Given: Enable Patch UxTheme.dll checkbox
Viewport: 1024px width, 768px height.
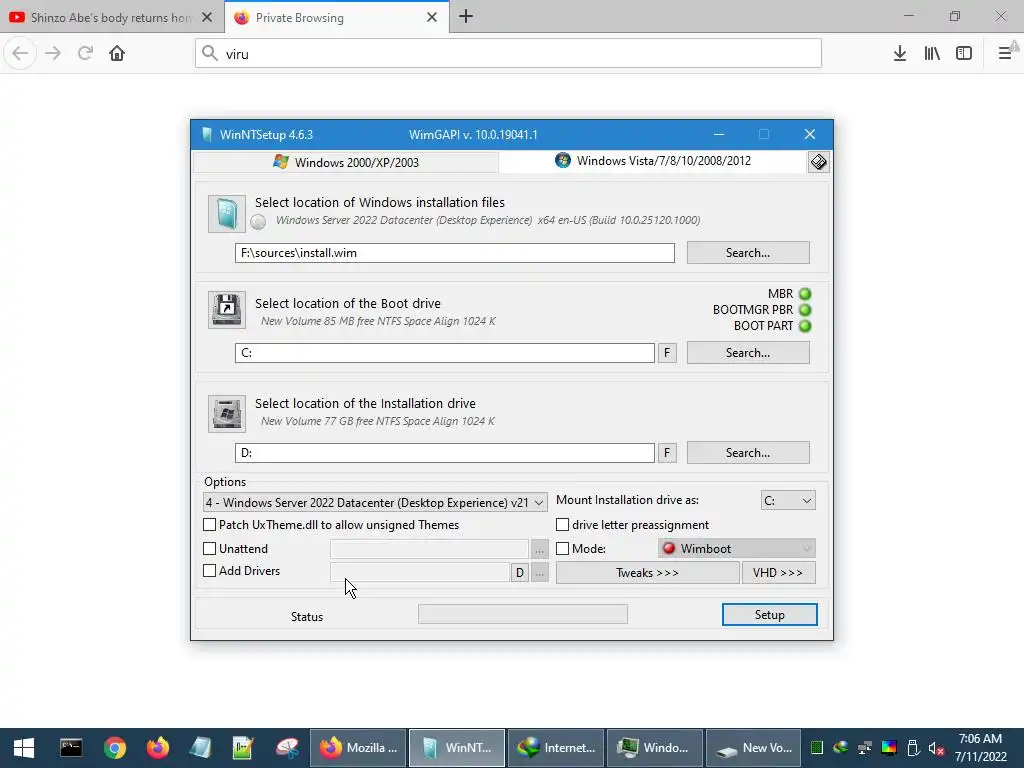Looking at the screenshot, I should 210,524.
